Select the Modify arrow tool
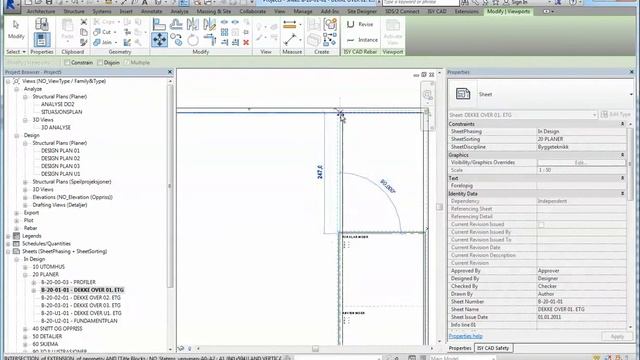Viewport: 640px width, 360px height. [16, 25]
